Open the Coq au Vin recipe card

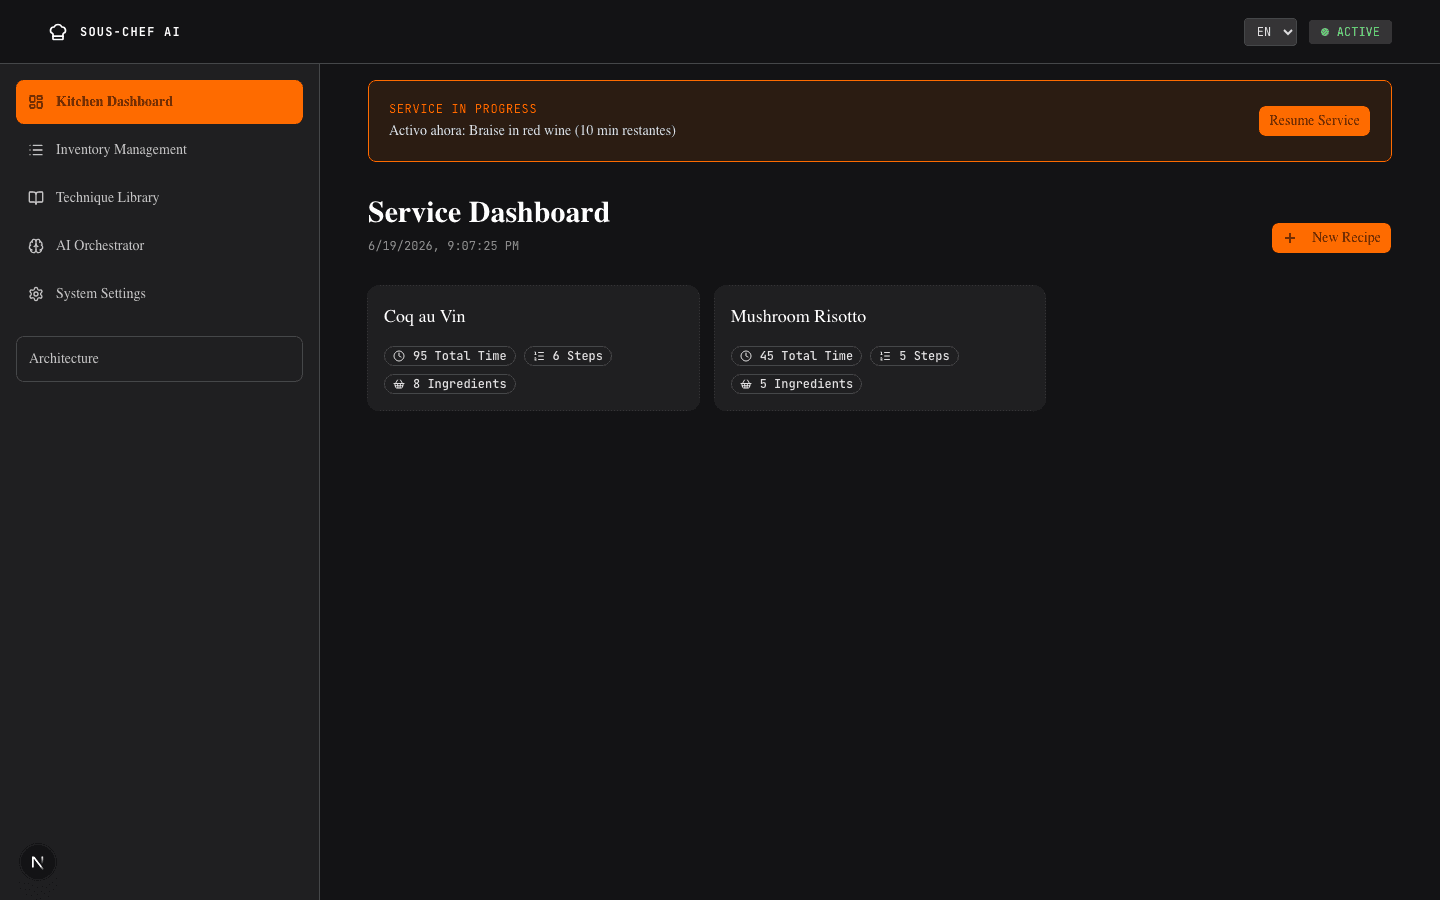[533, 348]
